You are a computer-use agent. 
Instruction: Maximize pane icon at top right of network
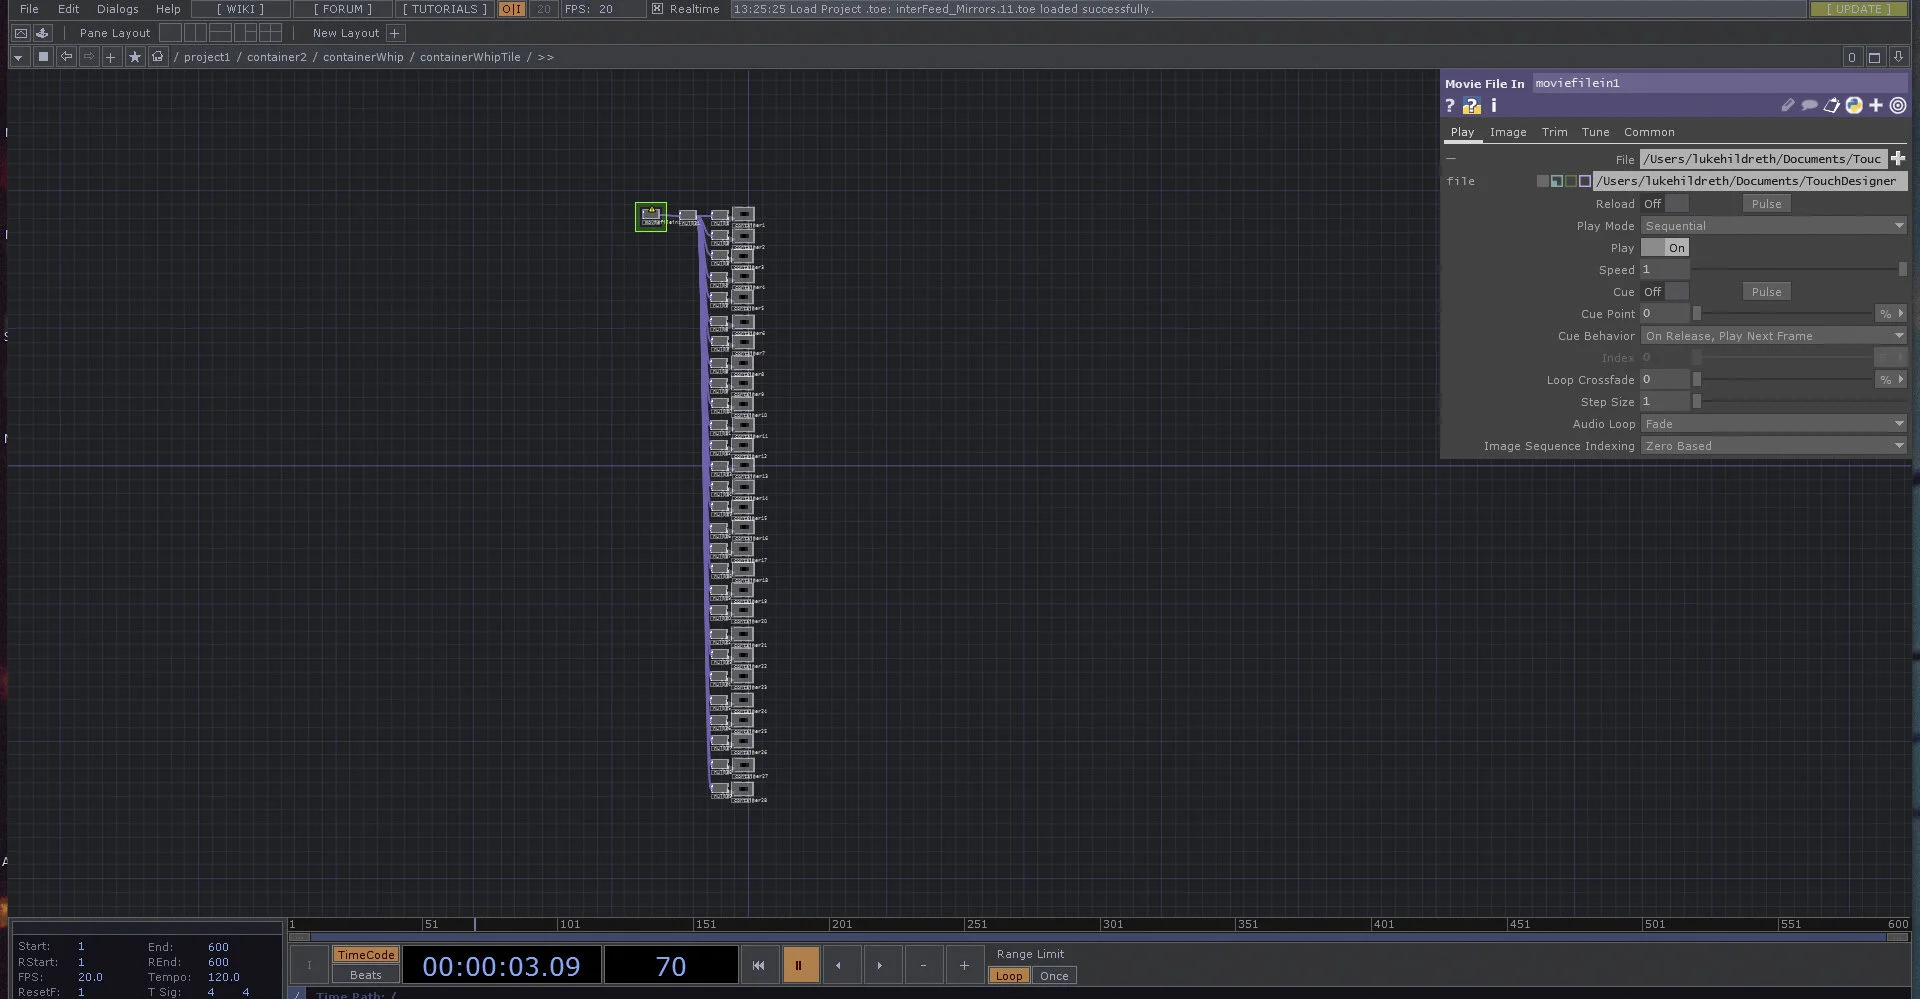(x=1875, y=57)
